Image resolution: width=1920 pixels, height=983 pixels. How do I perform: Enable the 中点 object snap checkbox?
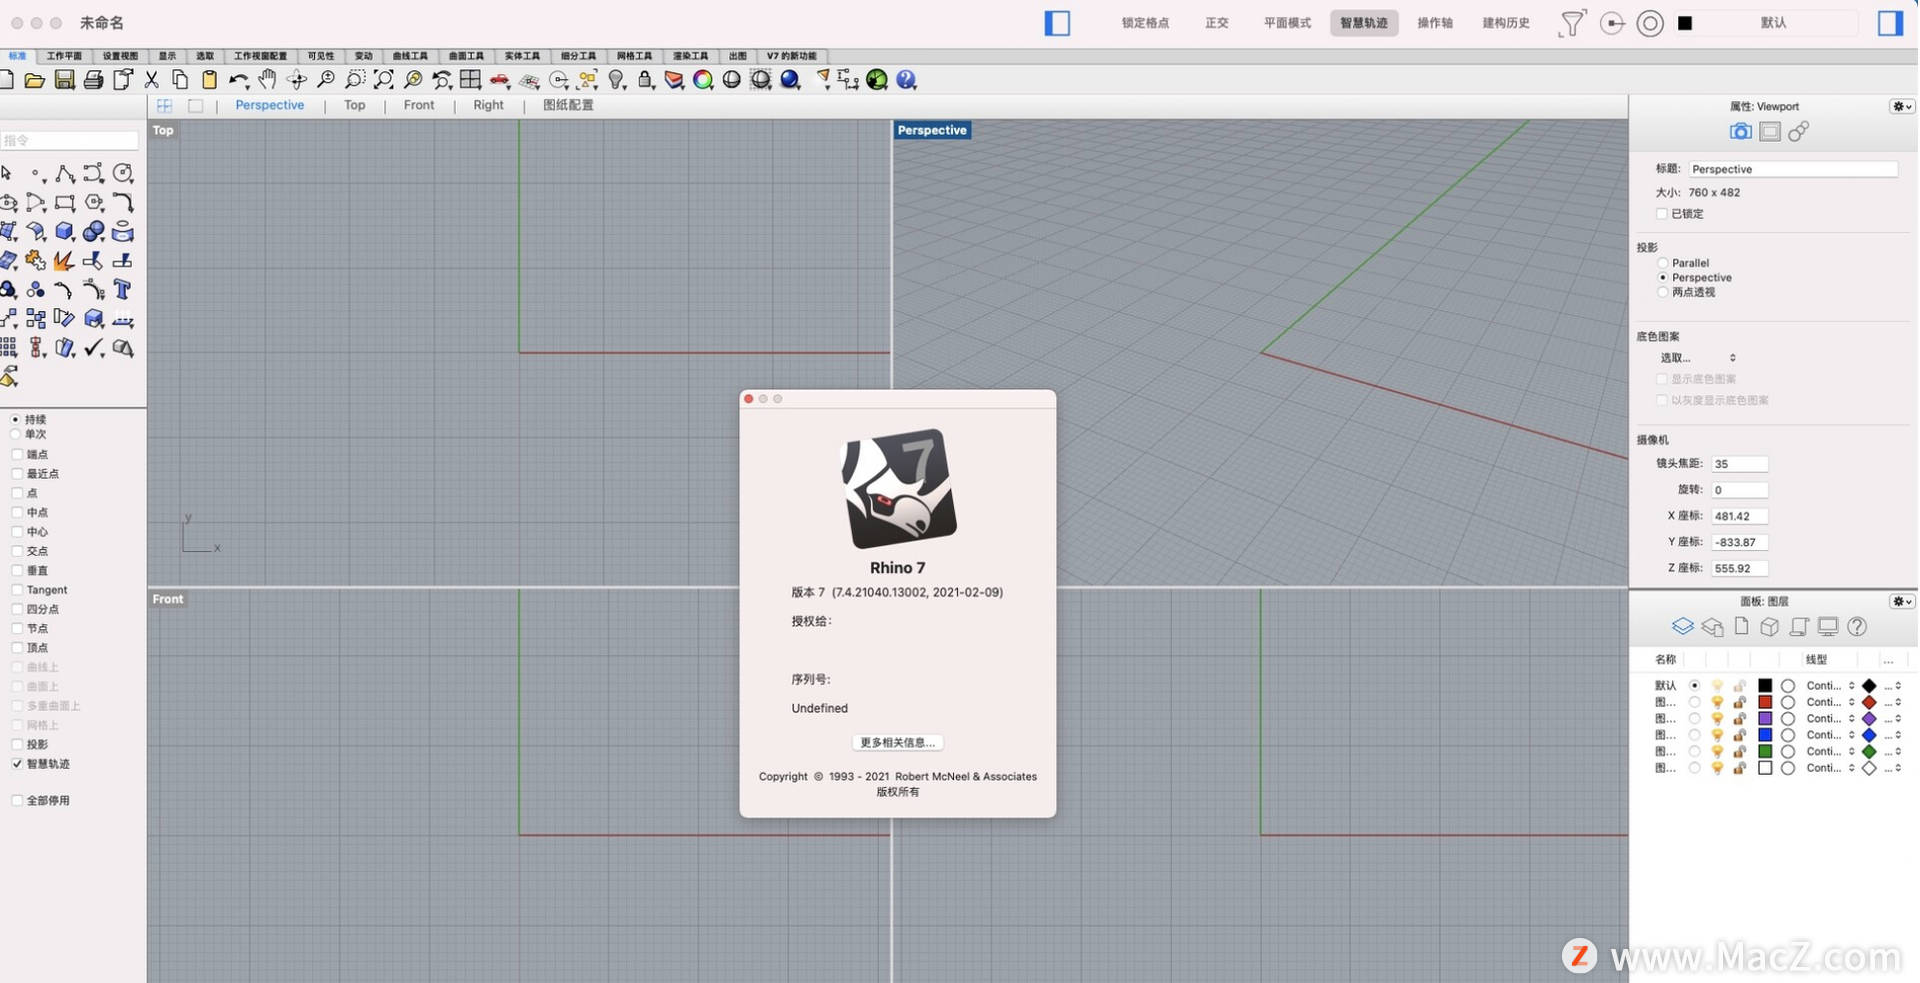point(17,512)
